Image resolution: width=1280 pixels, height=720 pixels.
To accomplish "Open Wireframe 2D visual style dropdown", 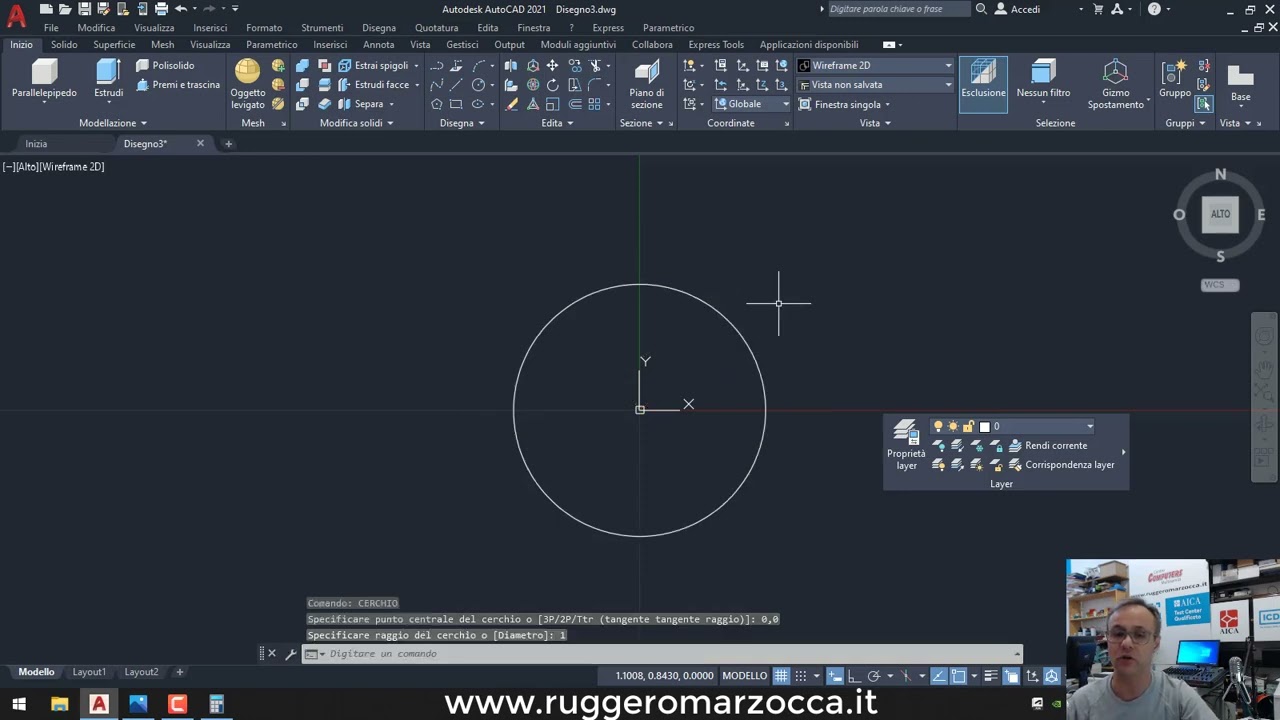I will click(875, 65).
